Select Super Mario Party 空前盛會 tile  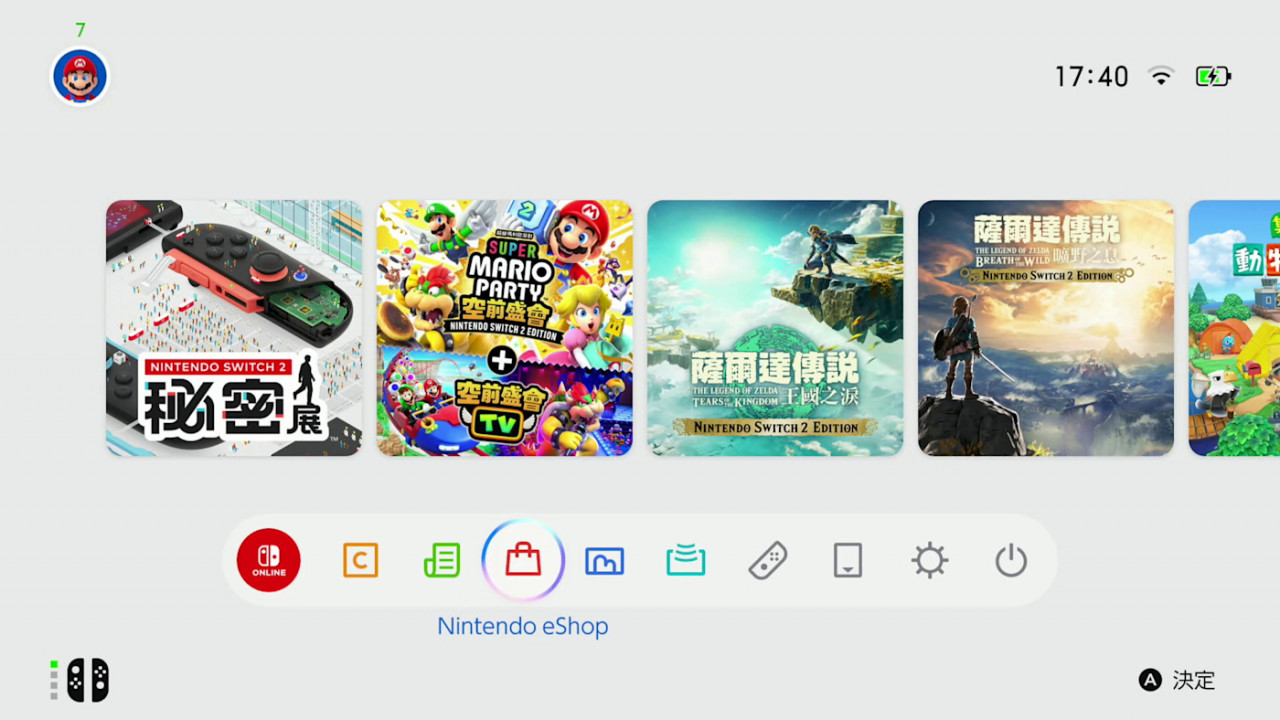click(x=505, y=328)
